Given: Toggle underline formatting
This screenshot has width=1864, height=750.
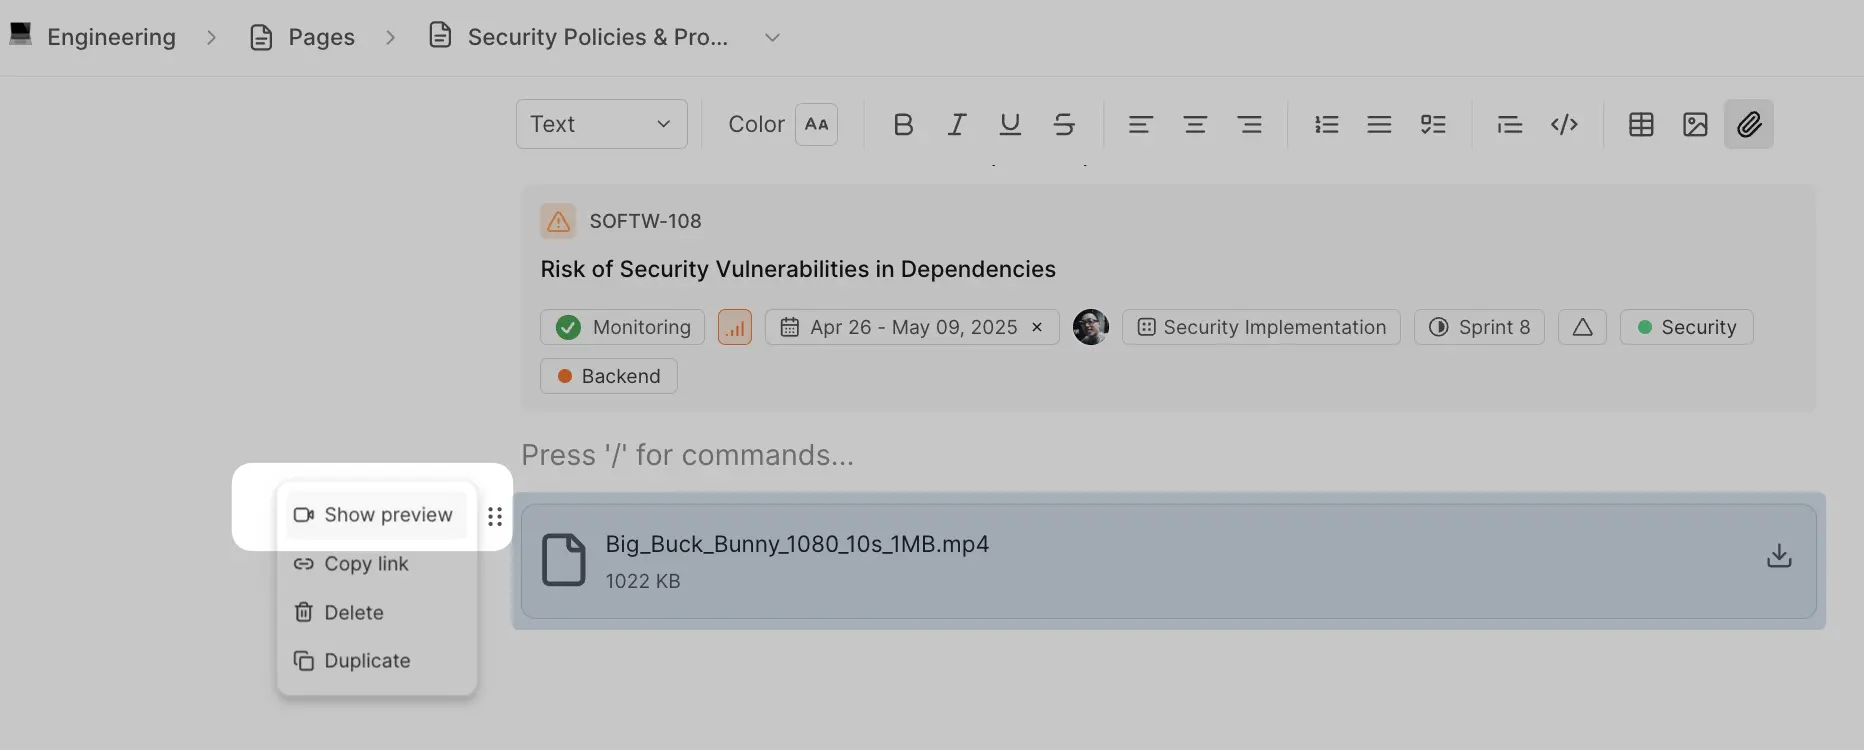Looking at the screenshot, I should (x=1010, y=124).
